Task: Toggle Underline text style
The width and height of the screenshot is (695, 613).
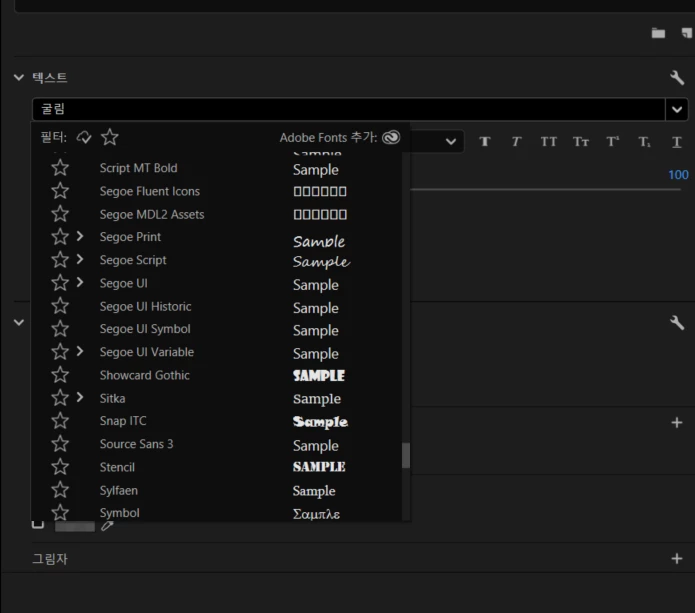Action: click(x=677, y=142)
